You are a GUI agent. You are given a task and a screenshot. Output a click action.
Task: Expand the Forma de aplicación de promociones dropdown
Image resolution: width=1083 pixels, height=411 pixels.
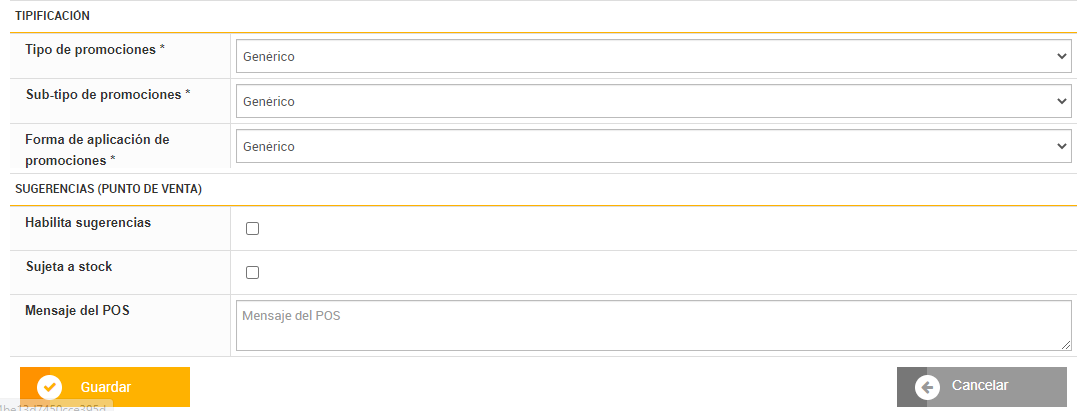(x=653, y=146)
